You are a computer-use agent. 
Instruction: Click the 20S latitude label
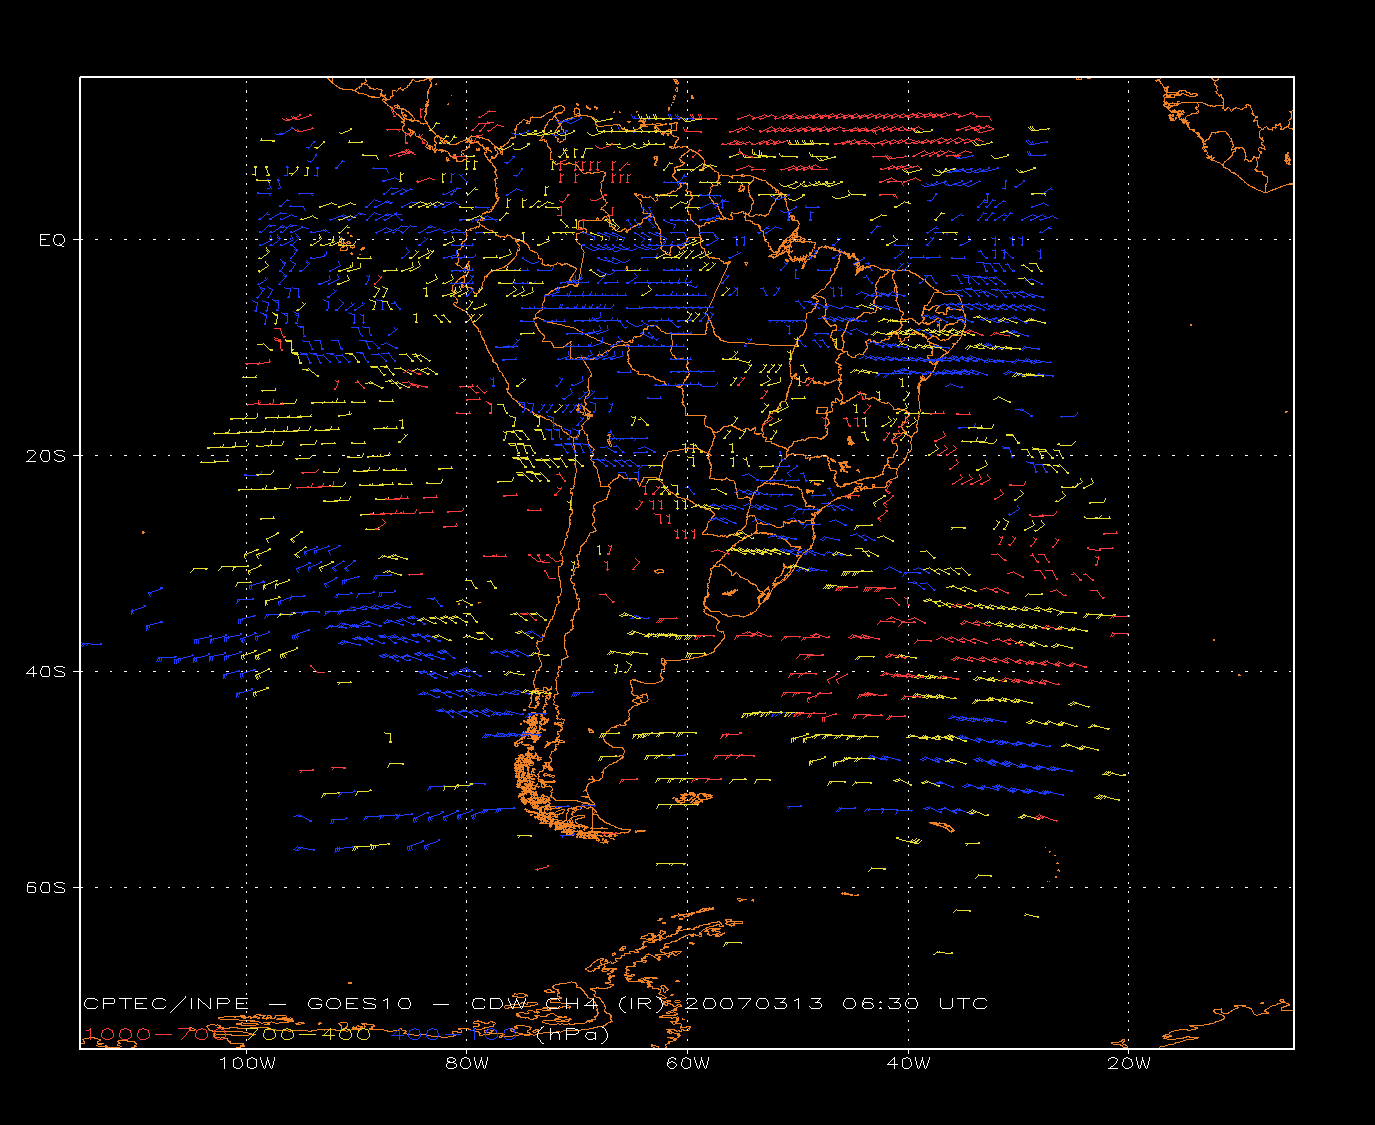click(x=46, y=455)
